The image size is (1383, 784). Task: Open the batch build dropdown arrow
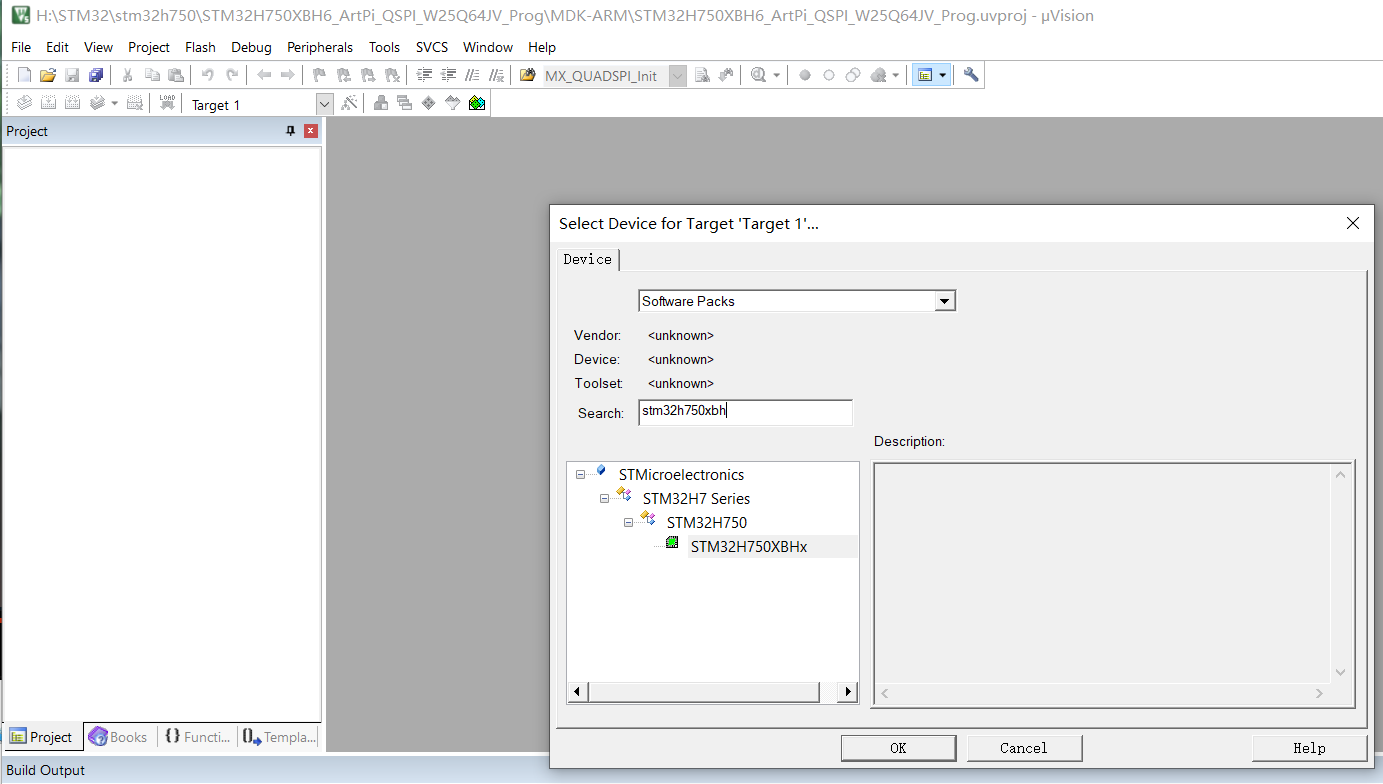coord(114,103)
